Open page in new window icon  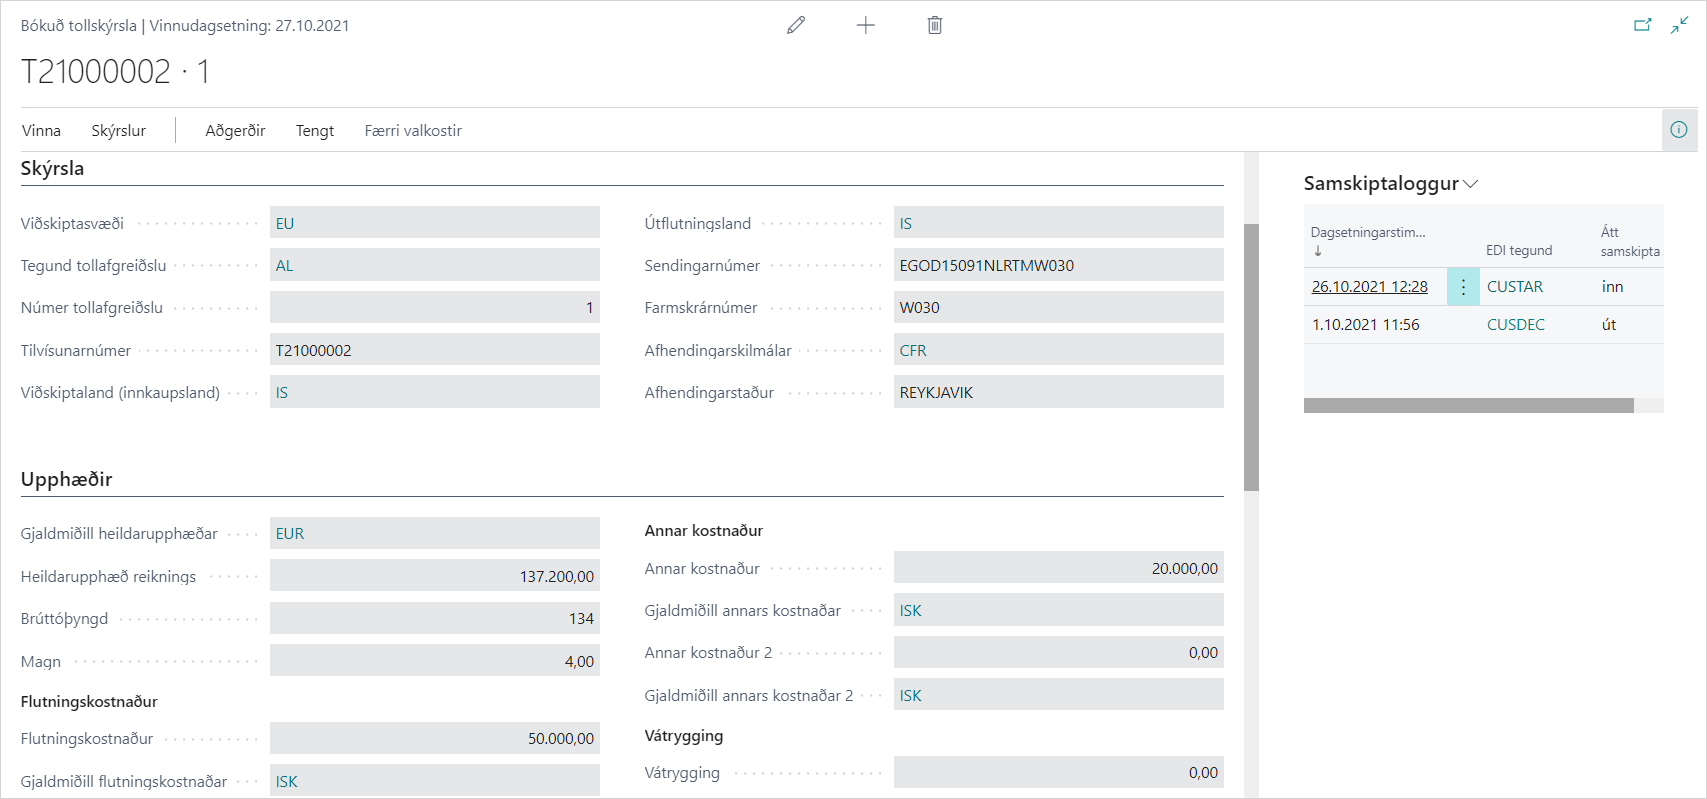pos(1642,25)
